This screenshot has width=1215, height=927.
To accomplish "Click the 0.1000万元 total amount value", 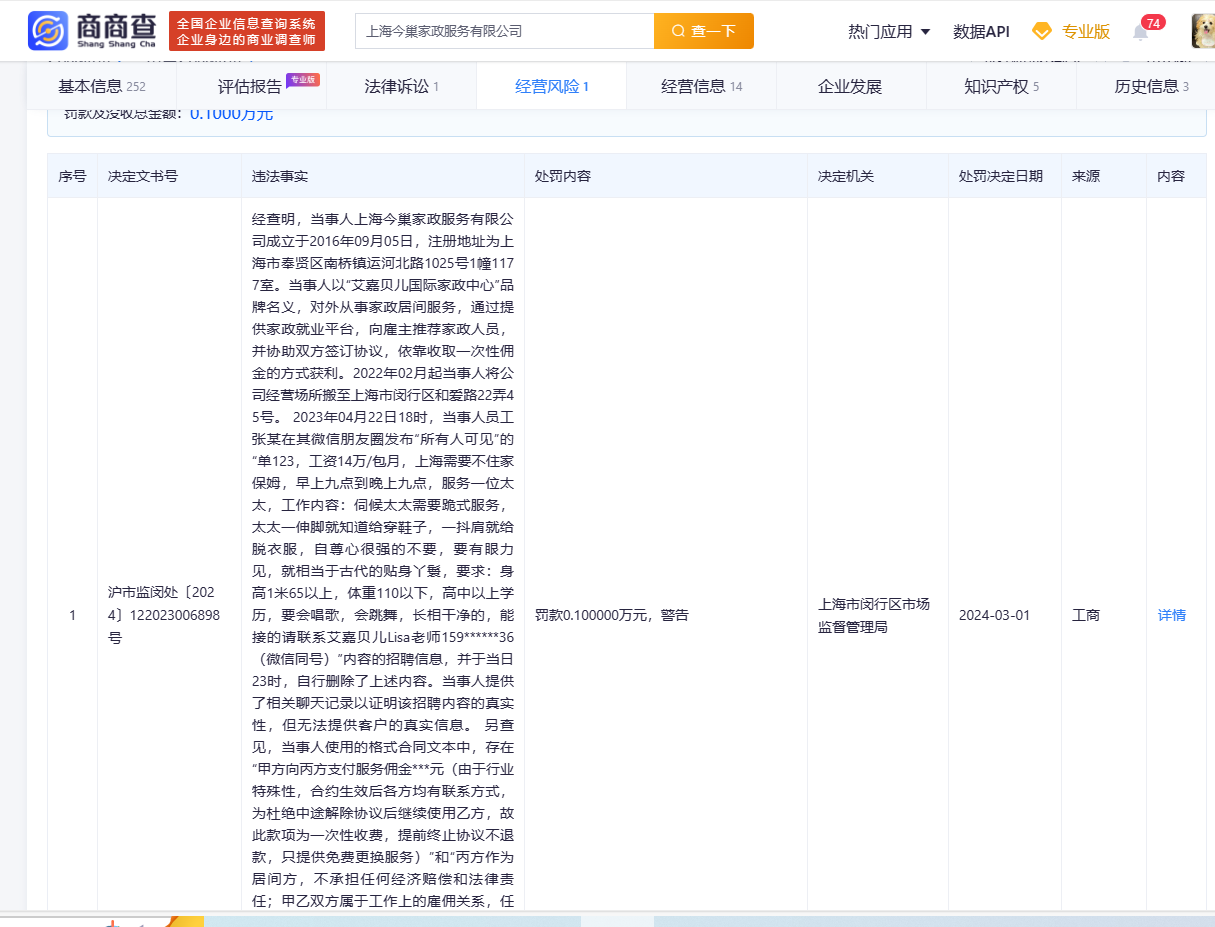I will click(231, 113).
